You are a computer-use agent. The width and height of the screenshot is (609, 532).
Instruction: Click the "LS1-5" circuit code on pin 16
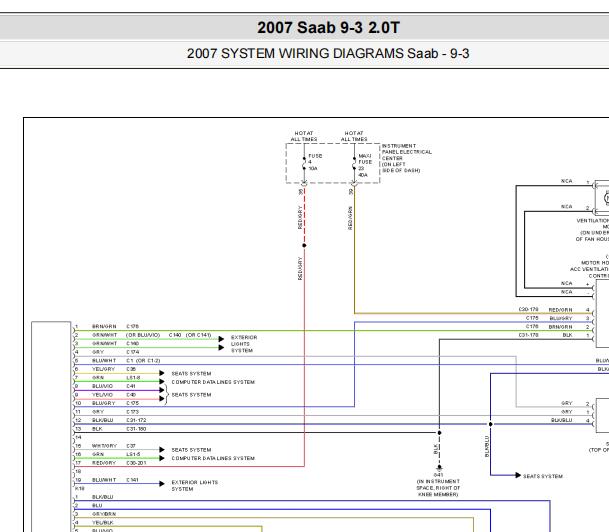[x=133, y=454]
